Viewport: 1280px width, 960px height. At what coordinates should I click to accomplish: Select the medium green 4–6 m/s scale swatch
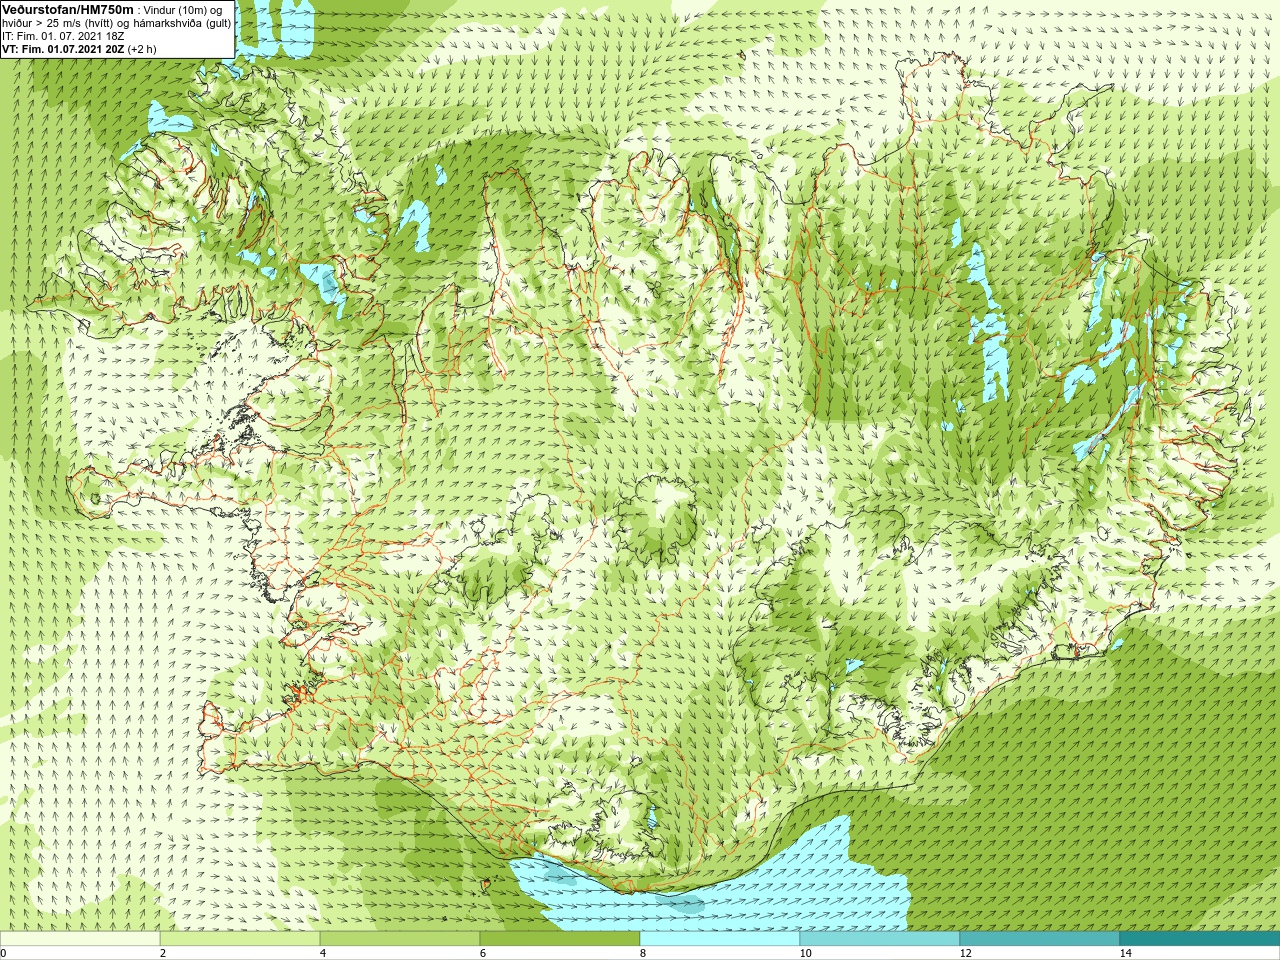point(400,939)
